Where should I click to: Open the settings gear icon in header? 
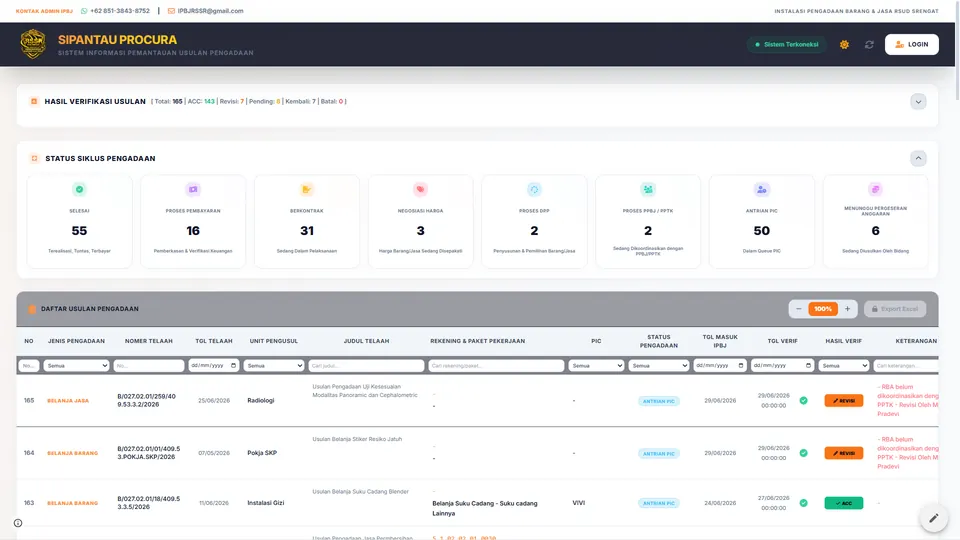tap(844, 45)
